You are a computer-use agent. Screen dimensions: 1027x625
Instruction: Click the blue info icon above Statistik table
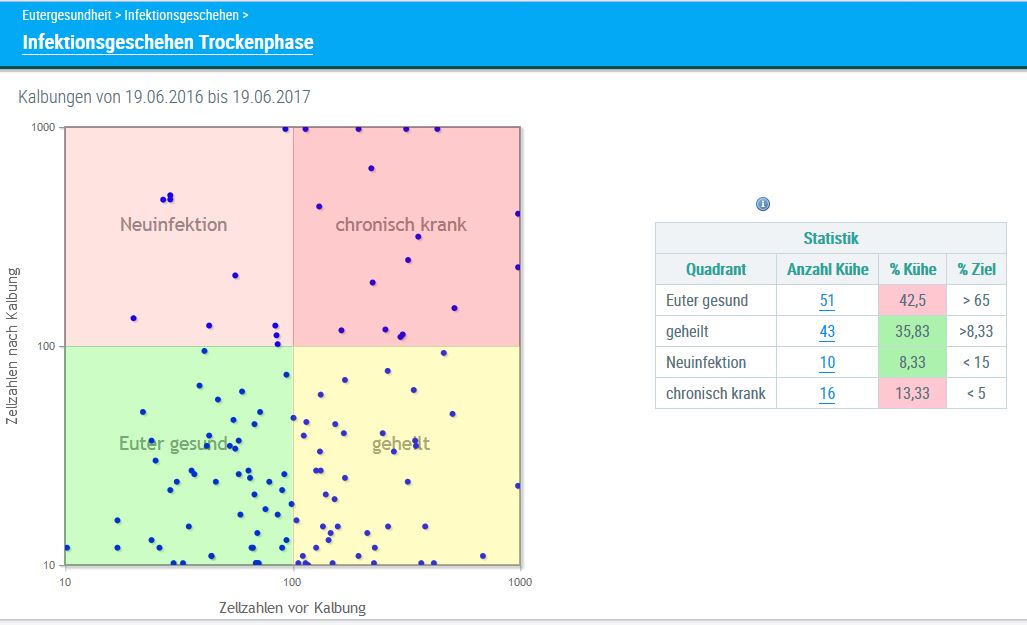click(763, 204)
